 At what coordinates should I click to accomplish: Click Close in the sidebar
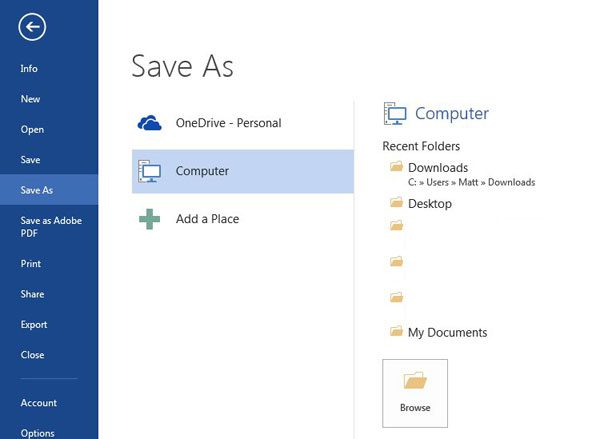tap(32, 355)
